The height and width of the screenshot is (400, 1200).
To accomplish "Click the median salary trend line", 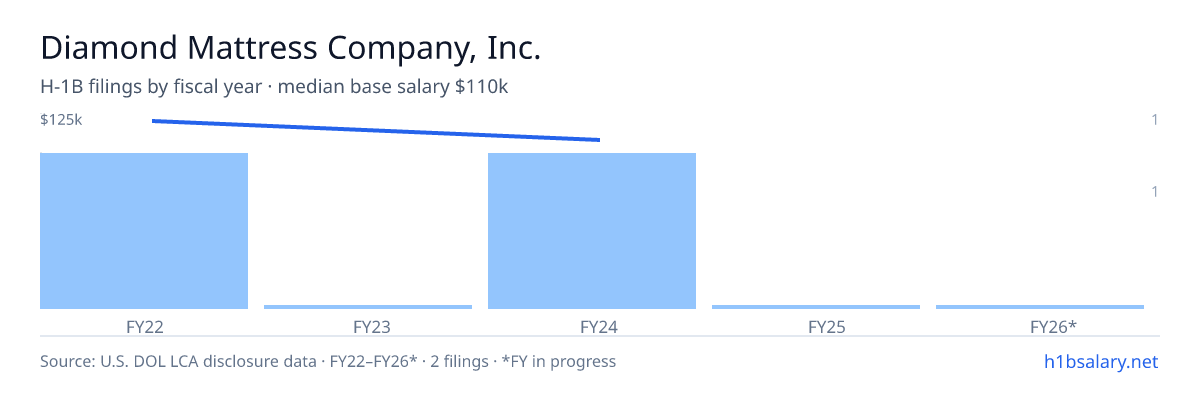I will coord(376,130).
